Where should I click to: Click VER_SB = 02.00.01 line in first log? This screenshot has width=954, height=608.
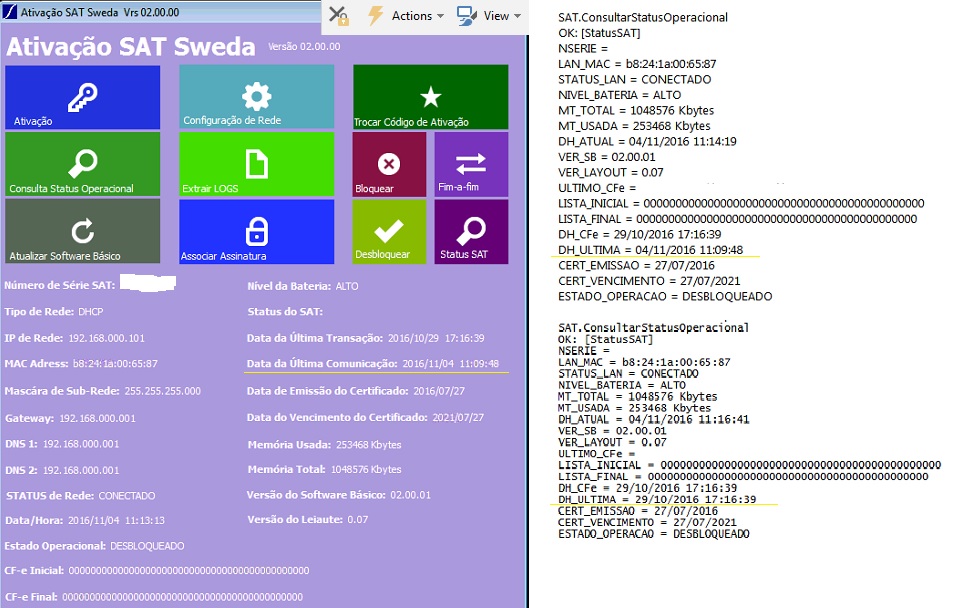pos(607,157)
